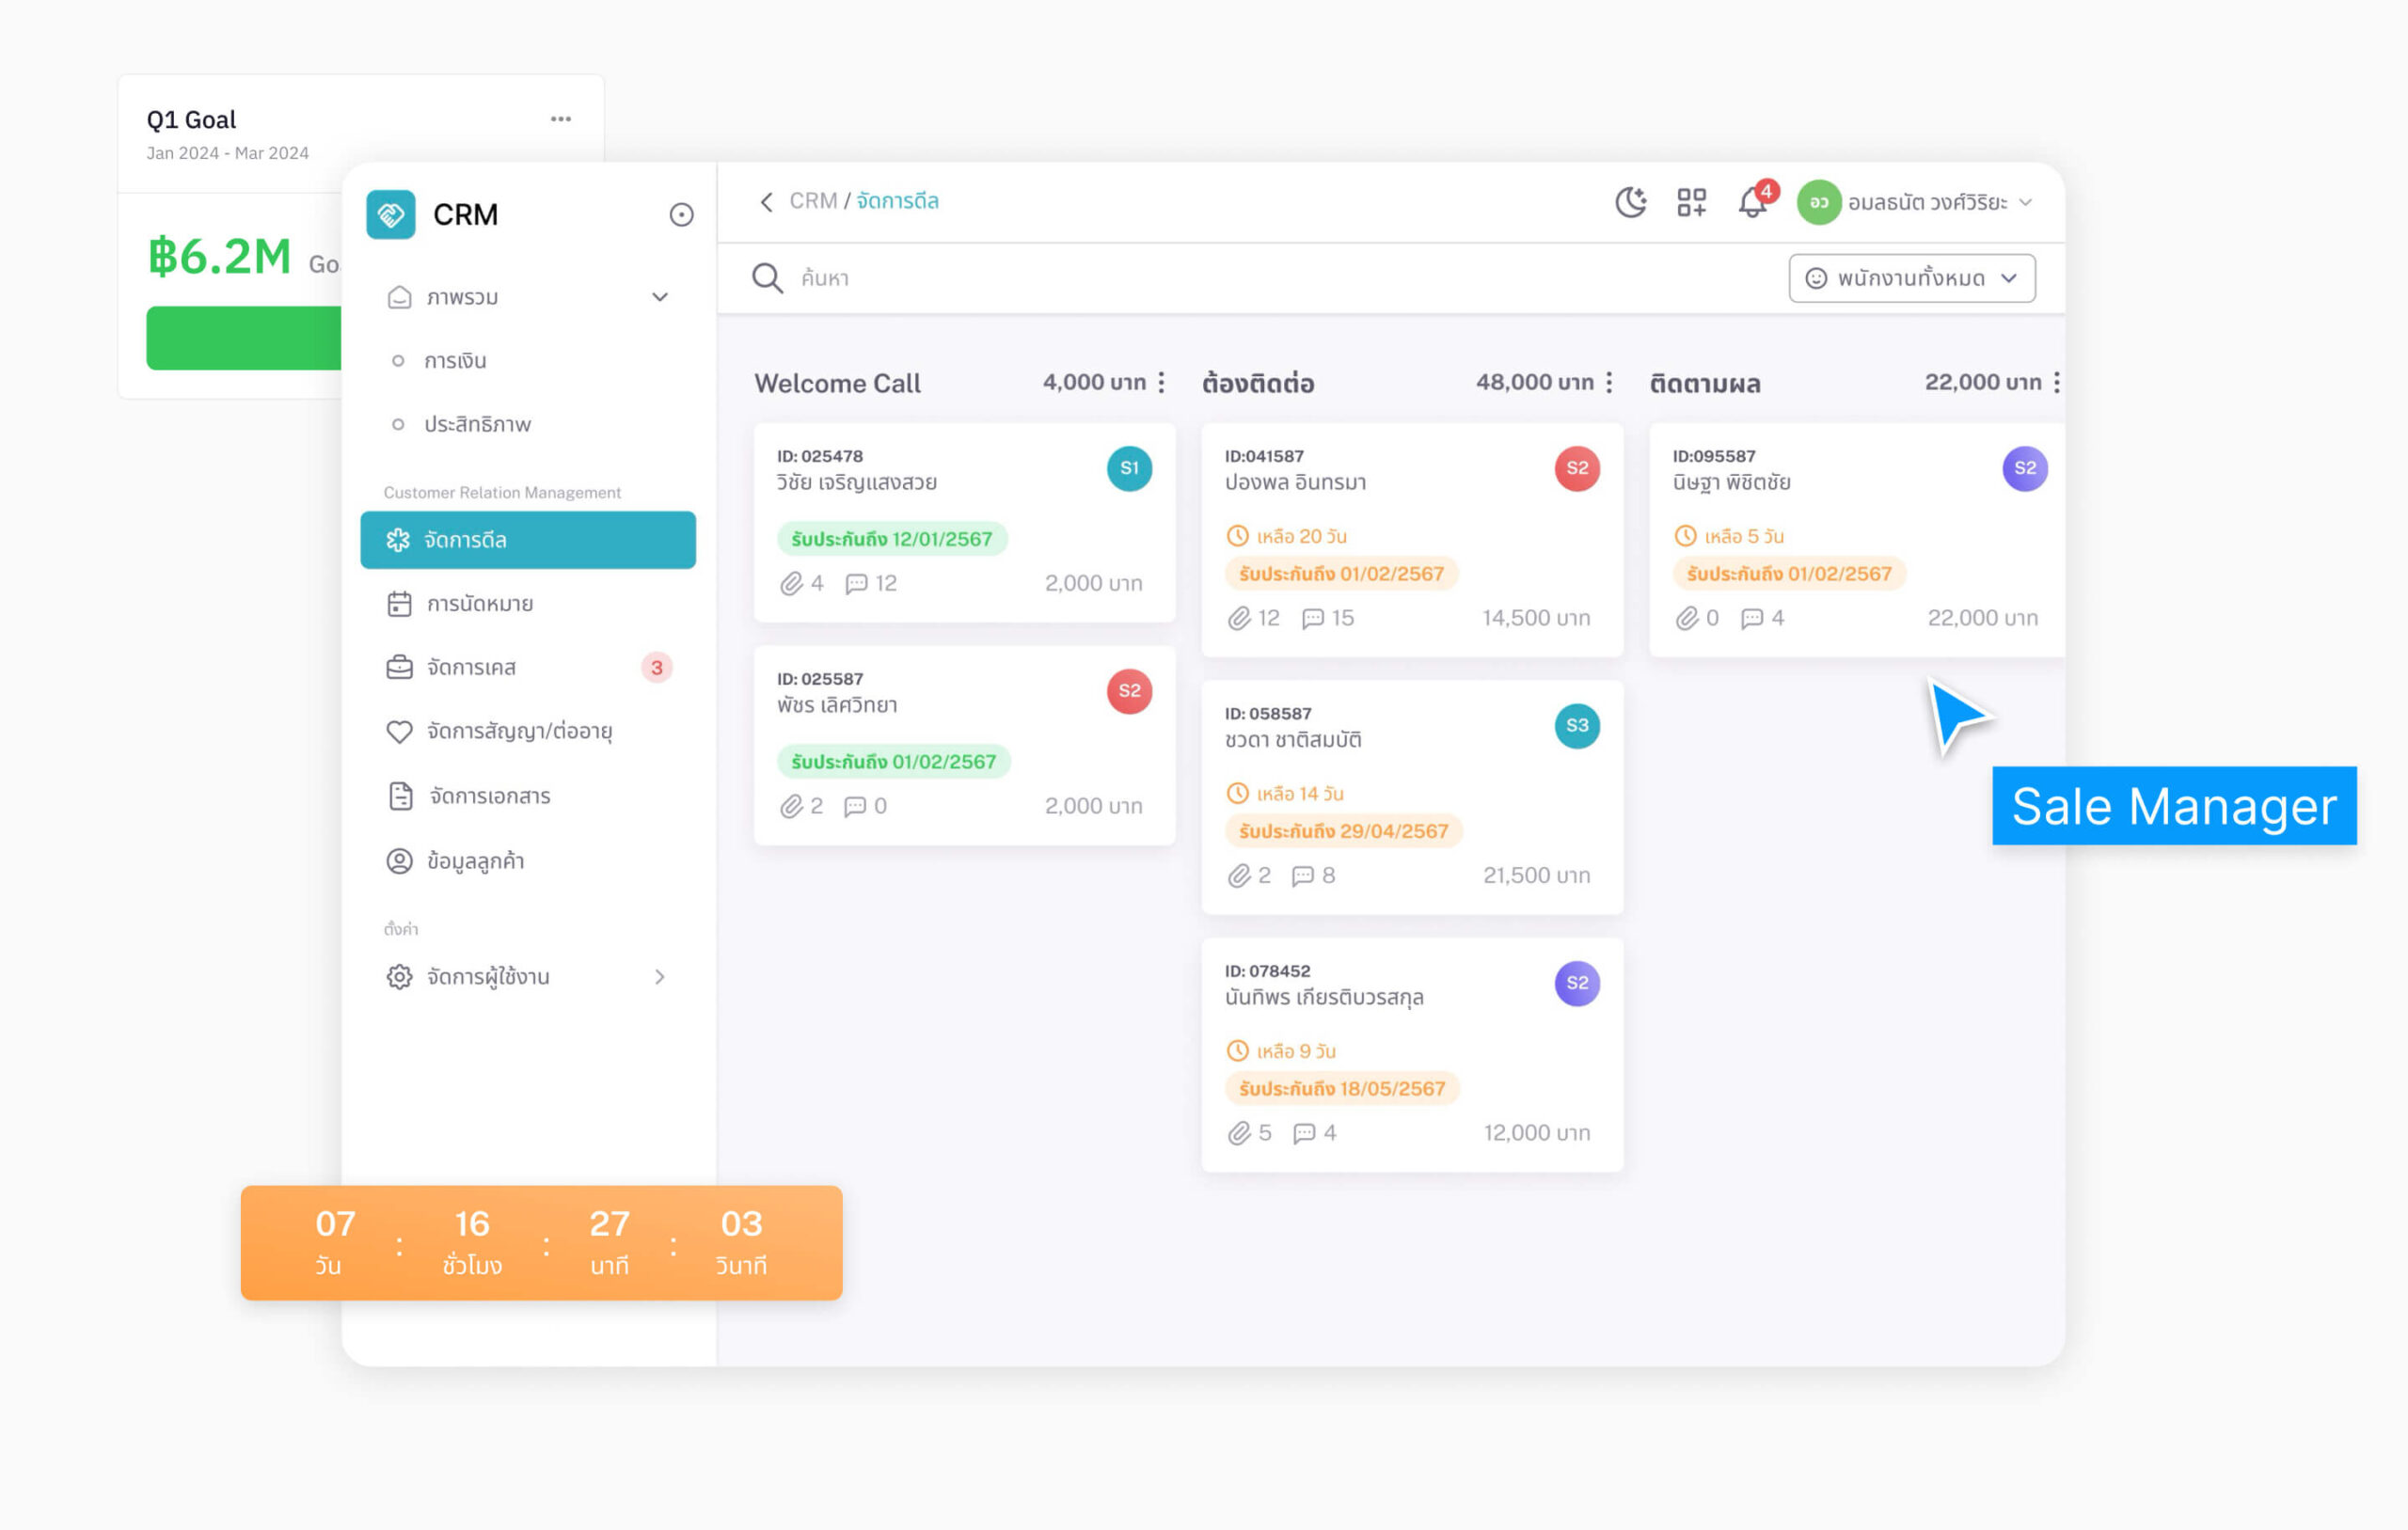
Task: Click the clock icon เหลือ 14 วัน
Action: pyautogui.click(x=1237, y=793)
